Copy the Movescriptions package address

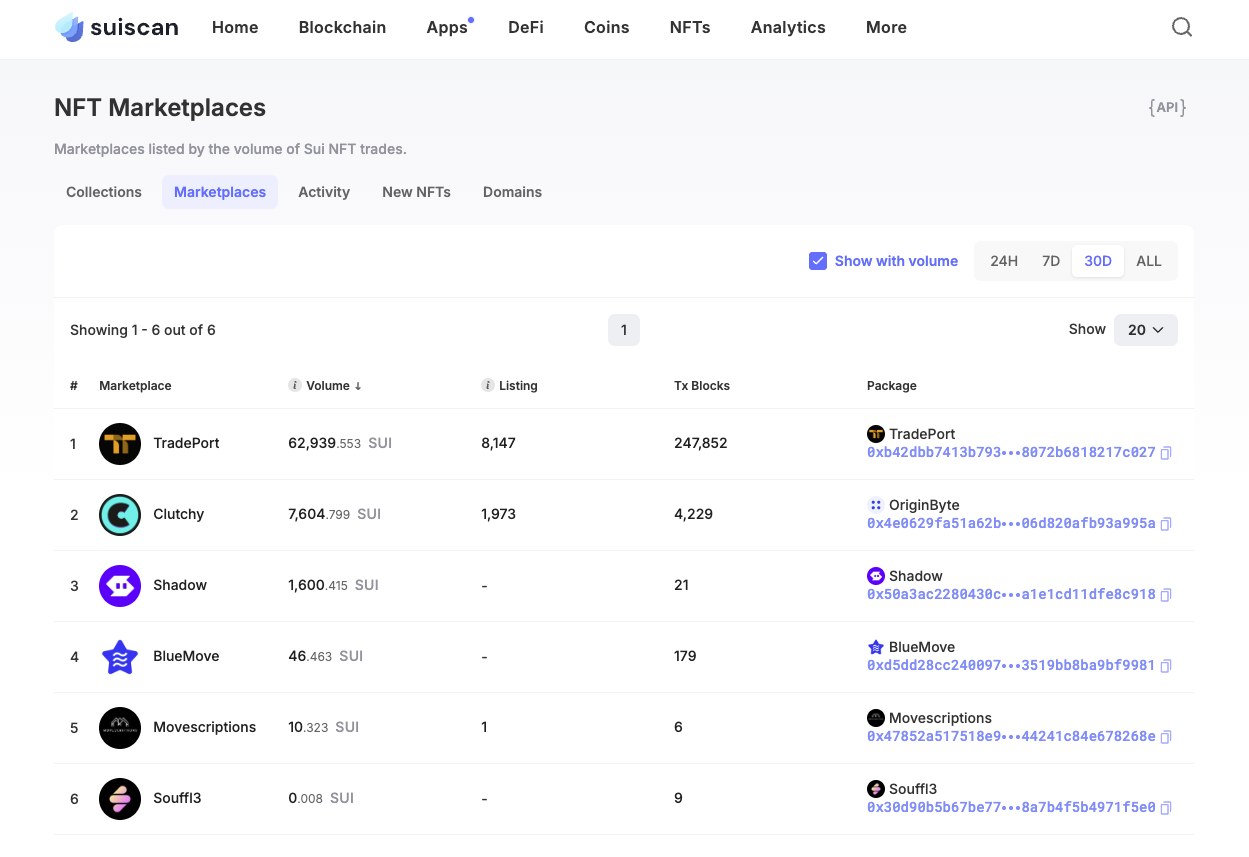(1166, 737)
